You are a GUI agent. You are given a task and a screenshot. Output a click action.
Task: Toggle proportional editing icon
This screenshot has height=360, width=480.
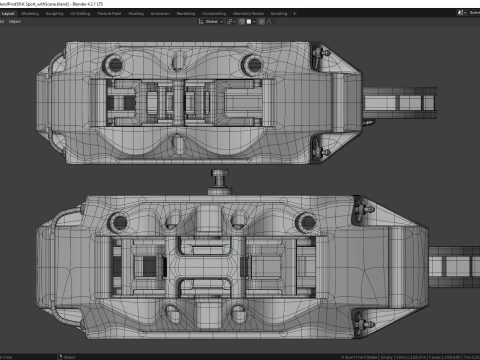[262, 22]
